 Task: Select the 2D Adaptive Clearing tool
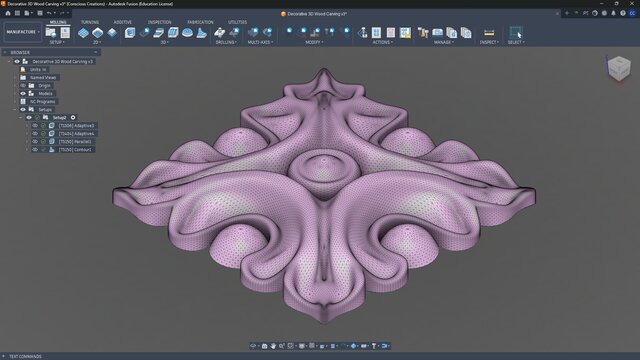83,33
